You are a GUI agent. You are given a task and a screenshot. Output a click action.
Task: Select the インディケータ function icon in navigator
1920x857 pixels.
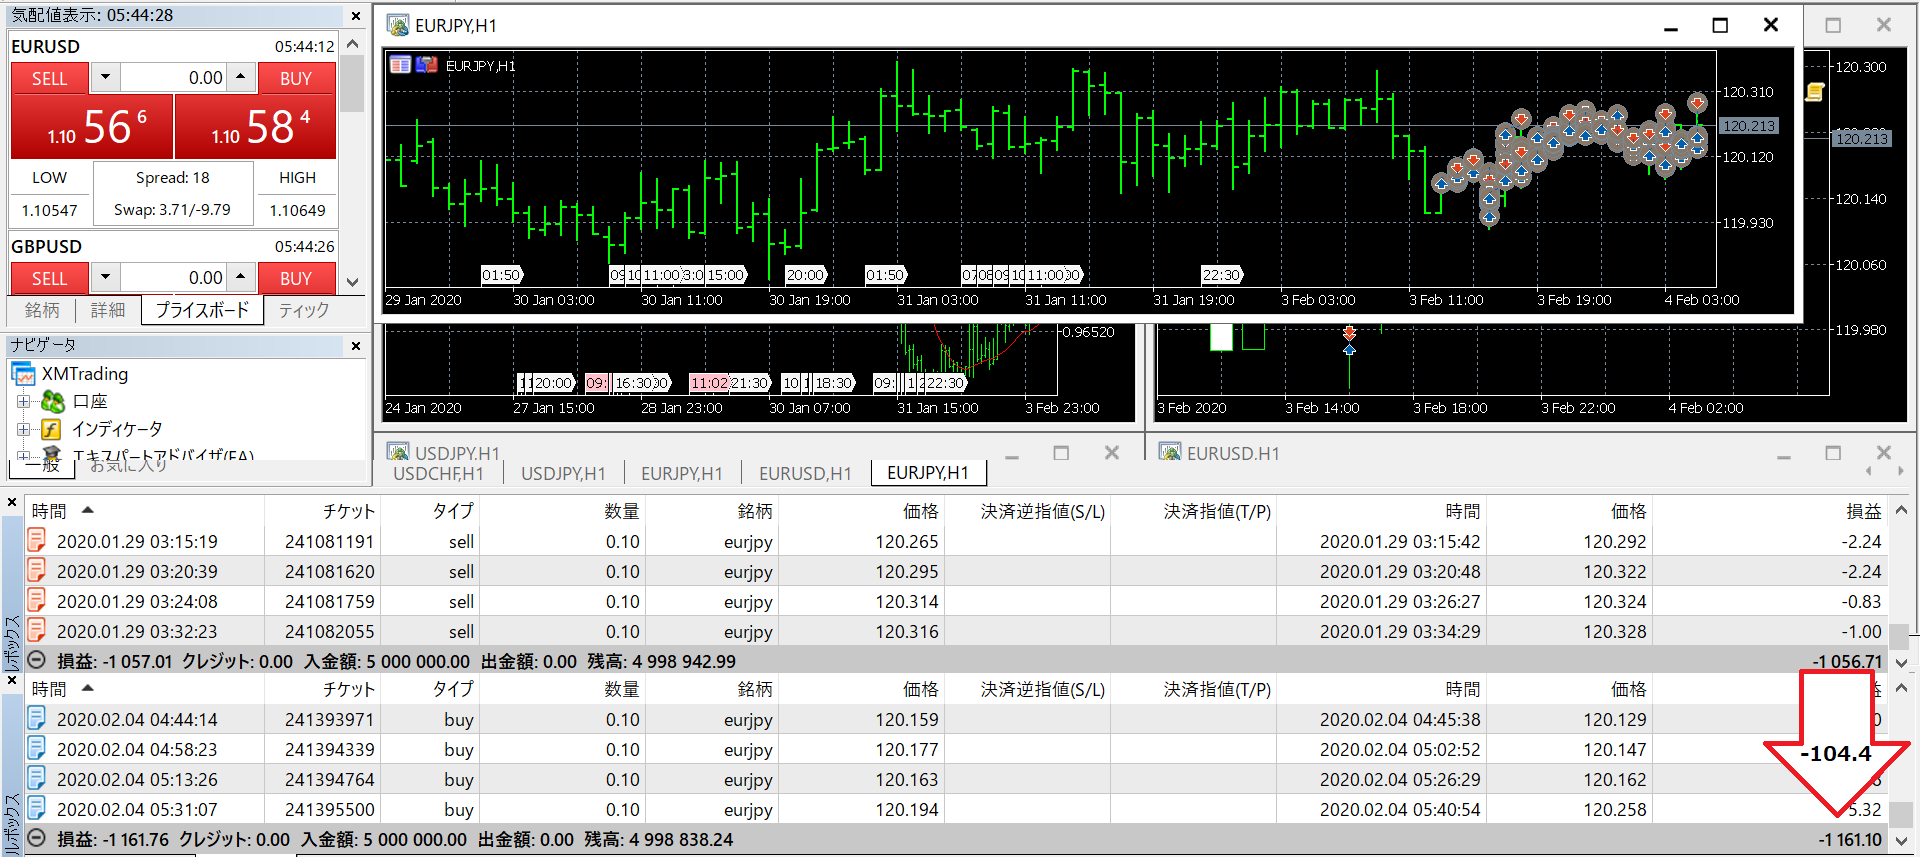(52, 429)
